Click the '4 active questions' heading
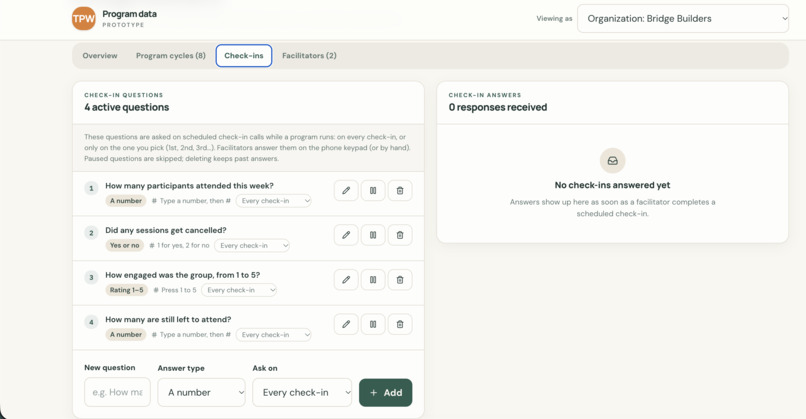806x419 pixels. pos(126,107)
